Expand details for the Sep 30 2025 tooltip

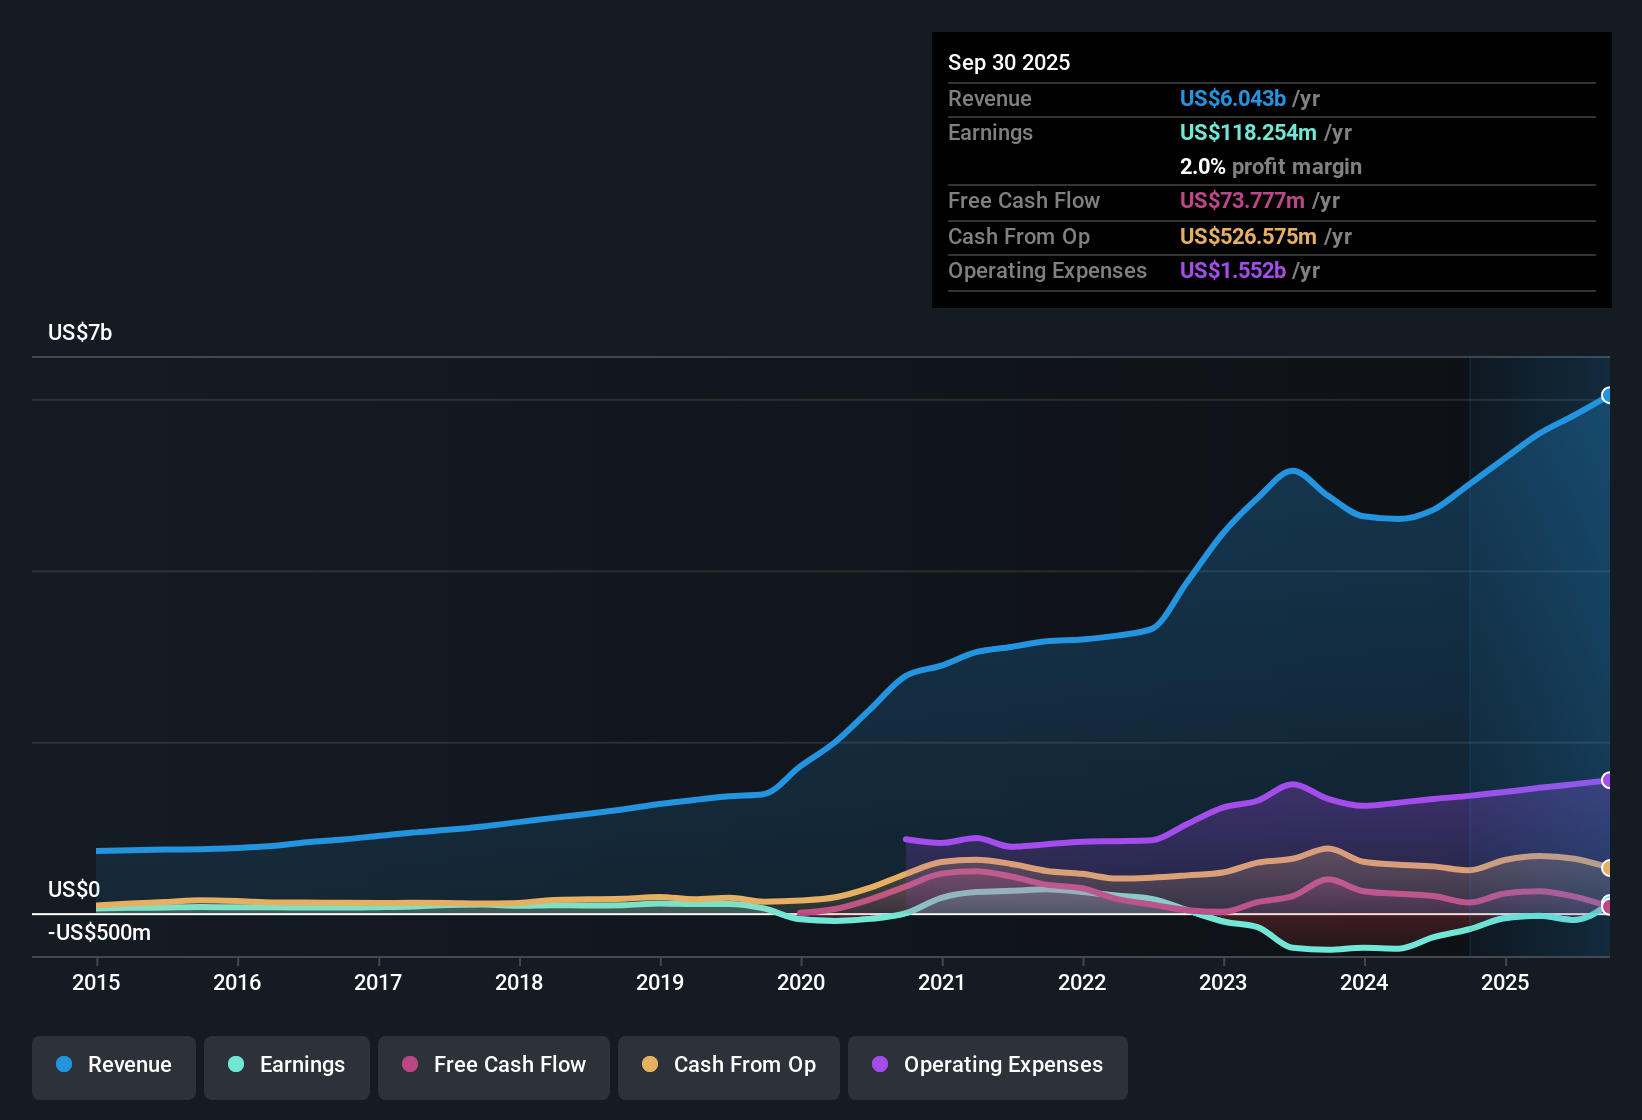(x=1009, y=62)
